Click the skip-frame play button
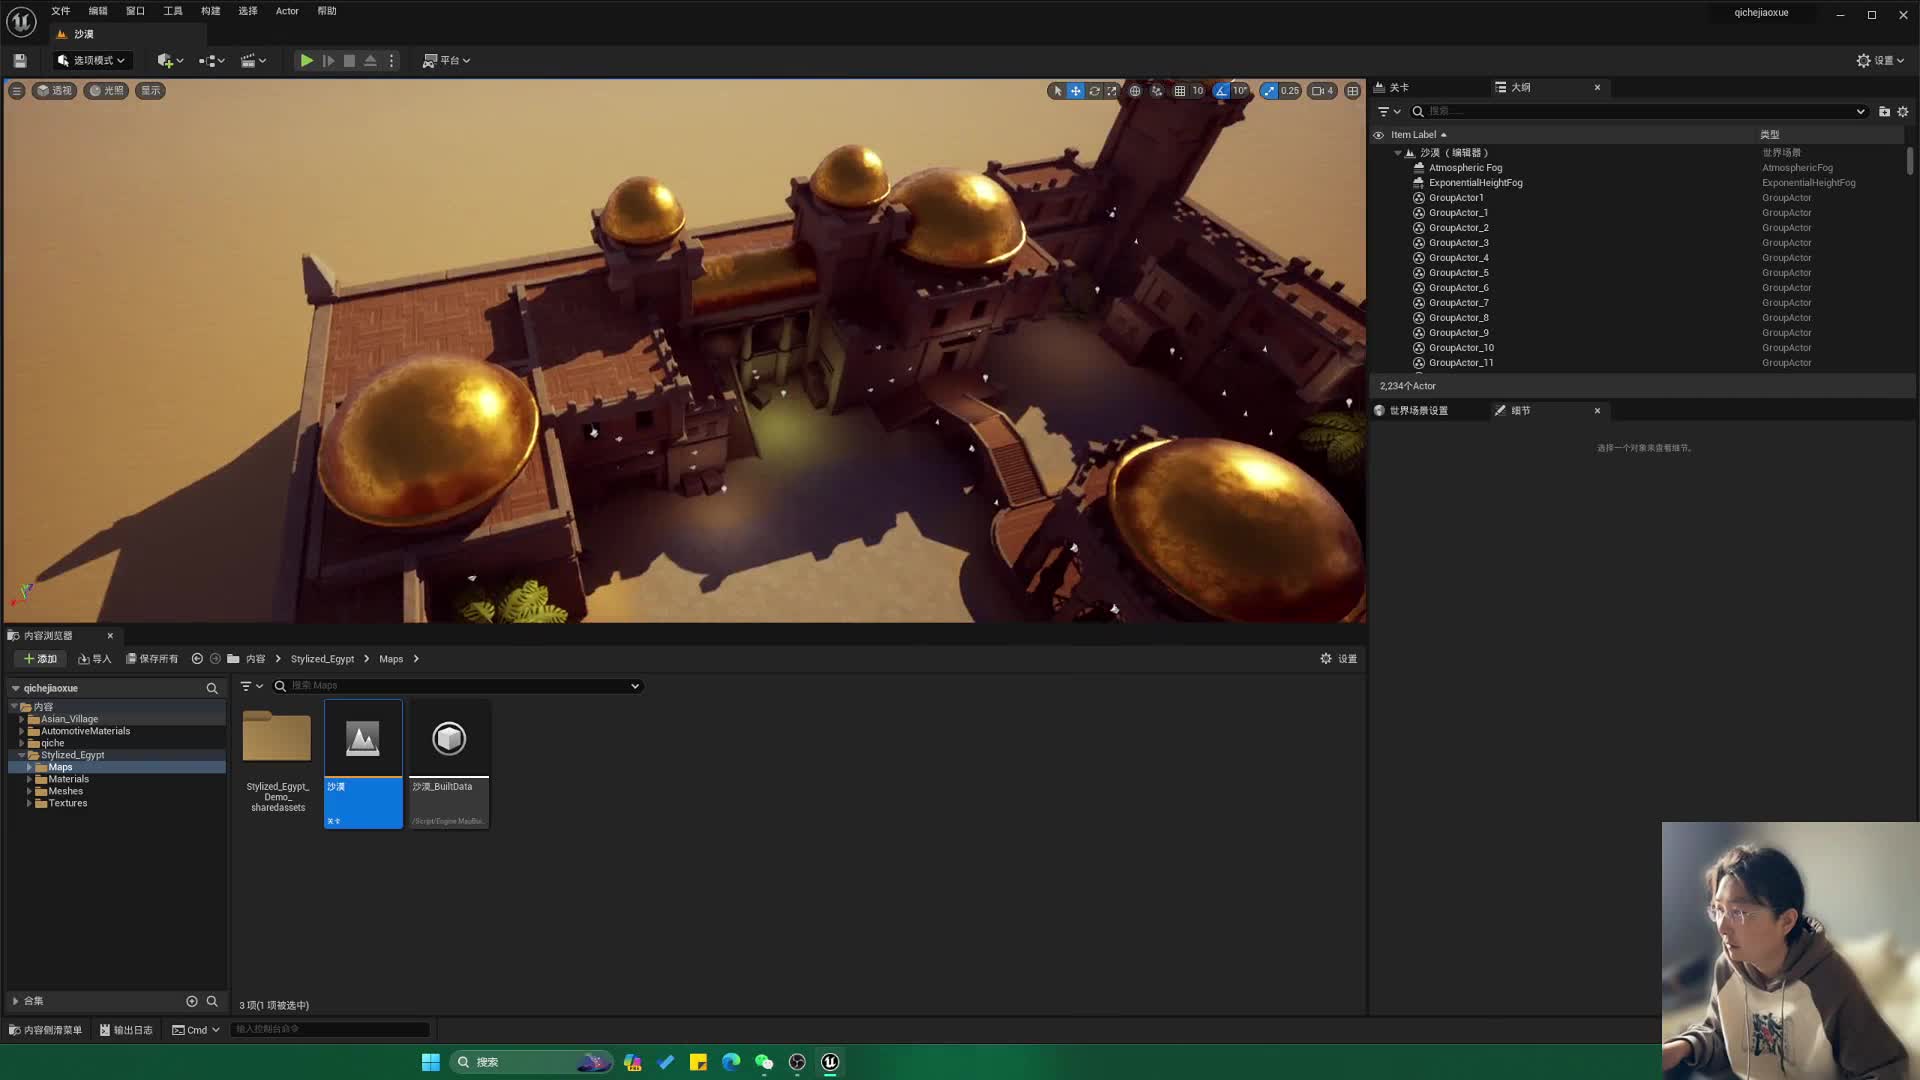This screenshot has width=1920, height=1080. [x=328, y=61]
